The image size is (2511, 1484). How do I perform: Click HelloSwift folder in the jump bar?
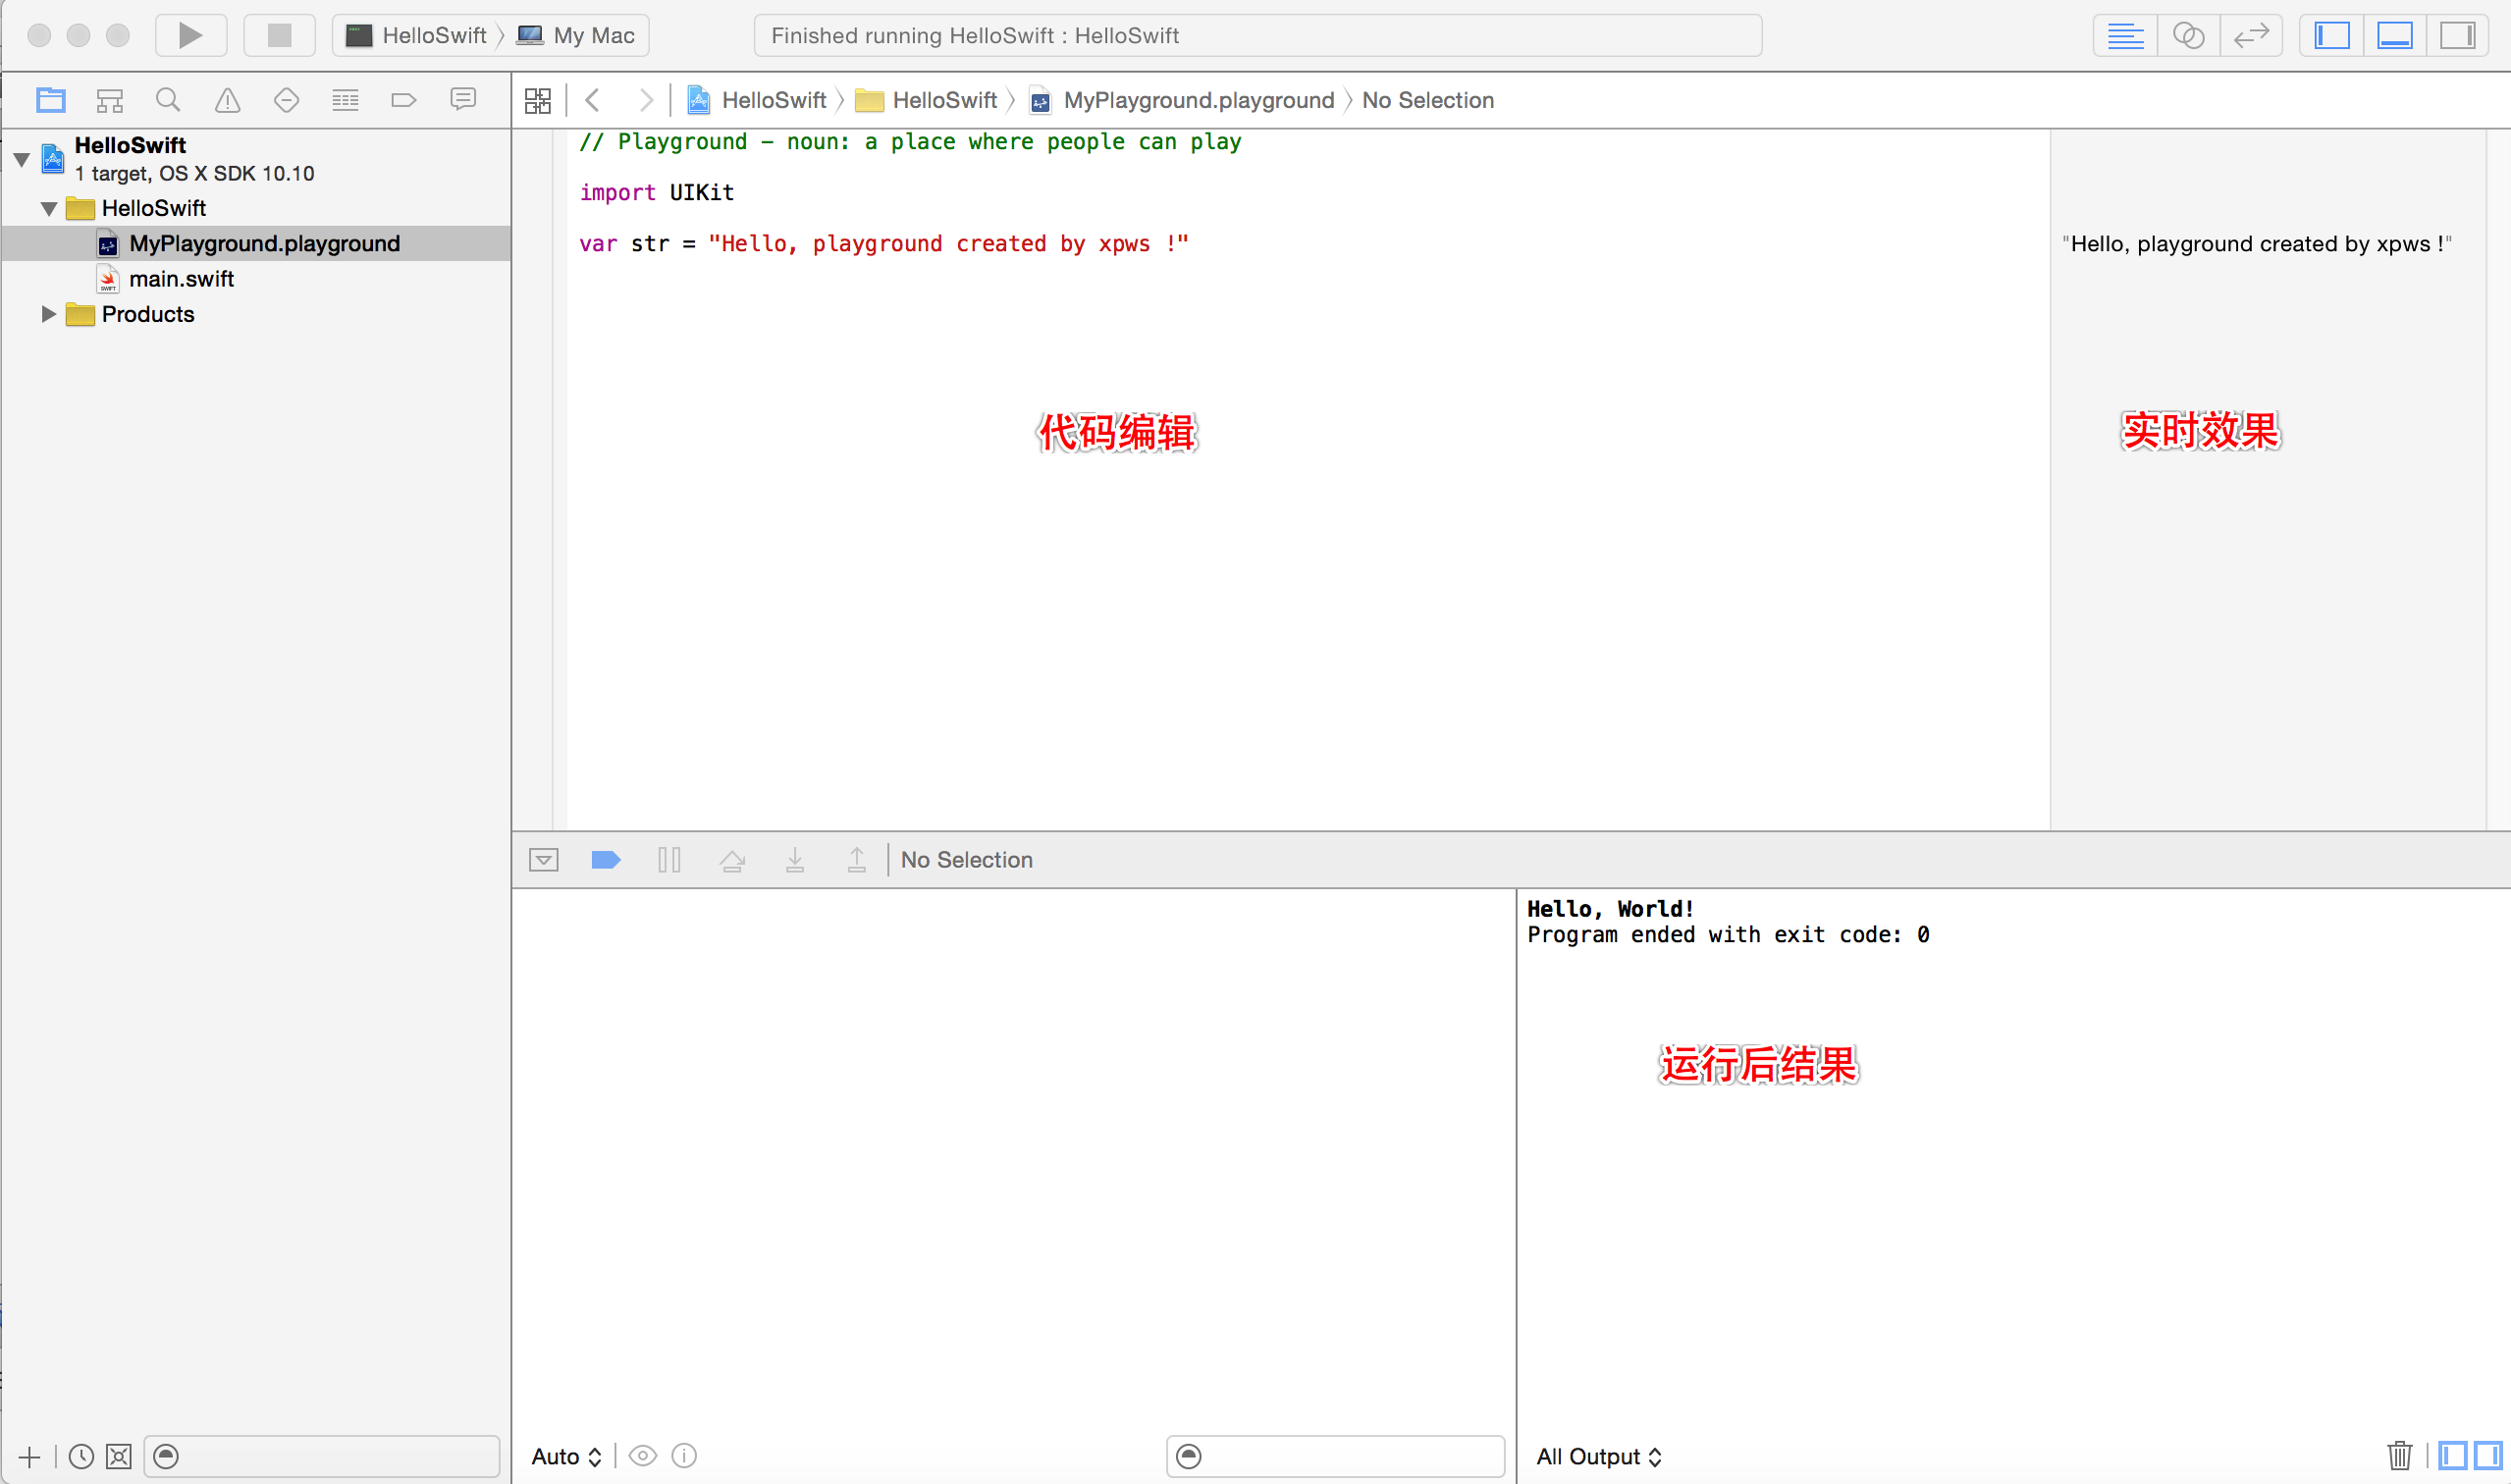[927, 100]
